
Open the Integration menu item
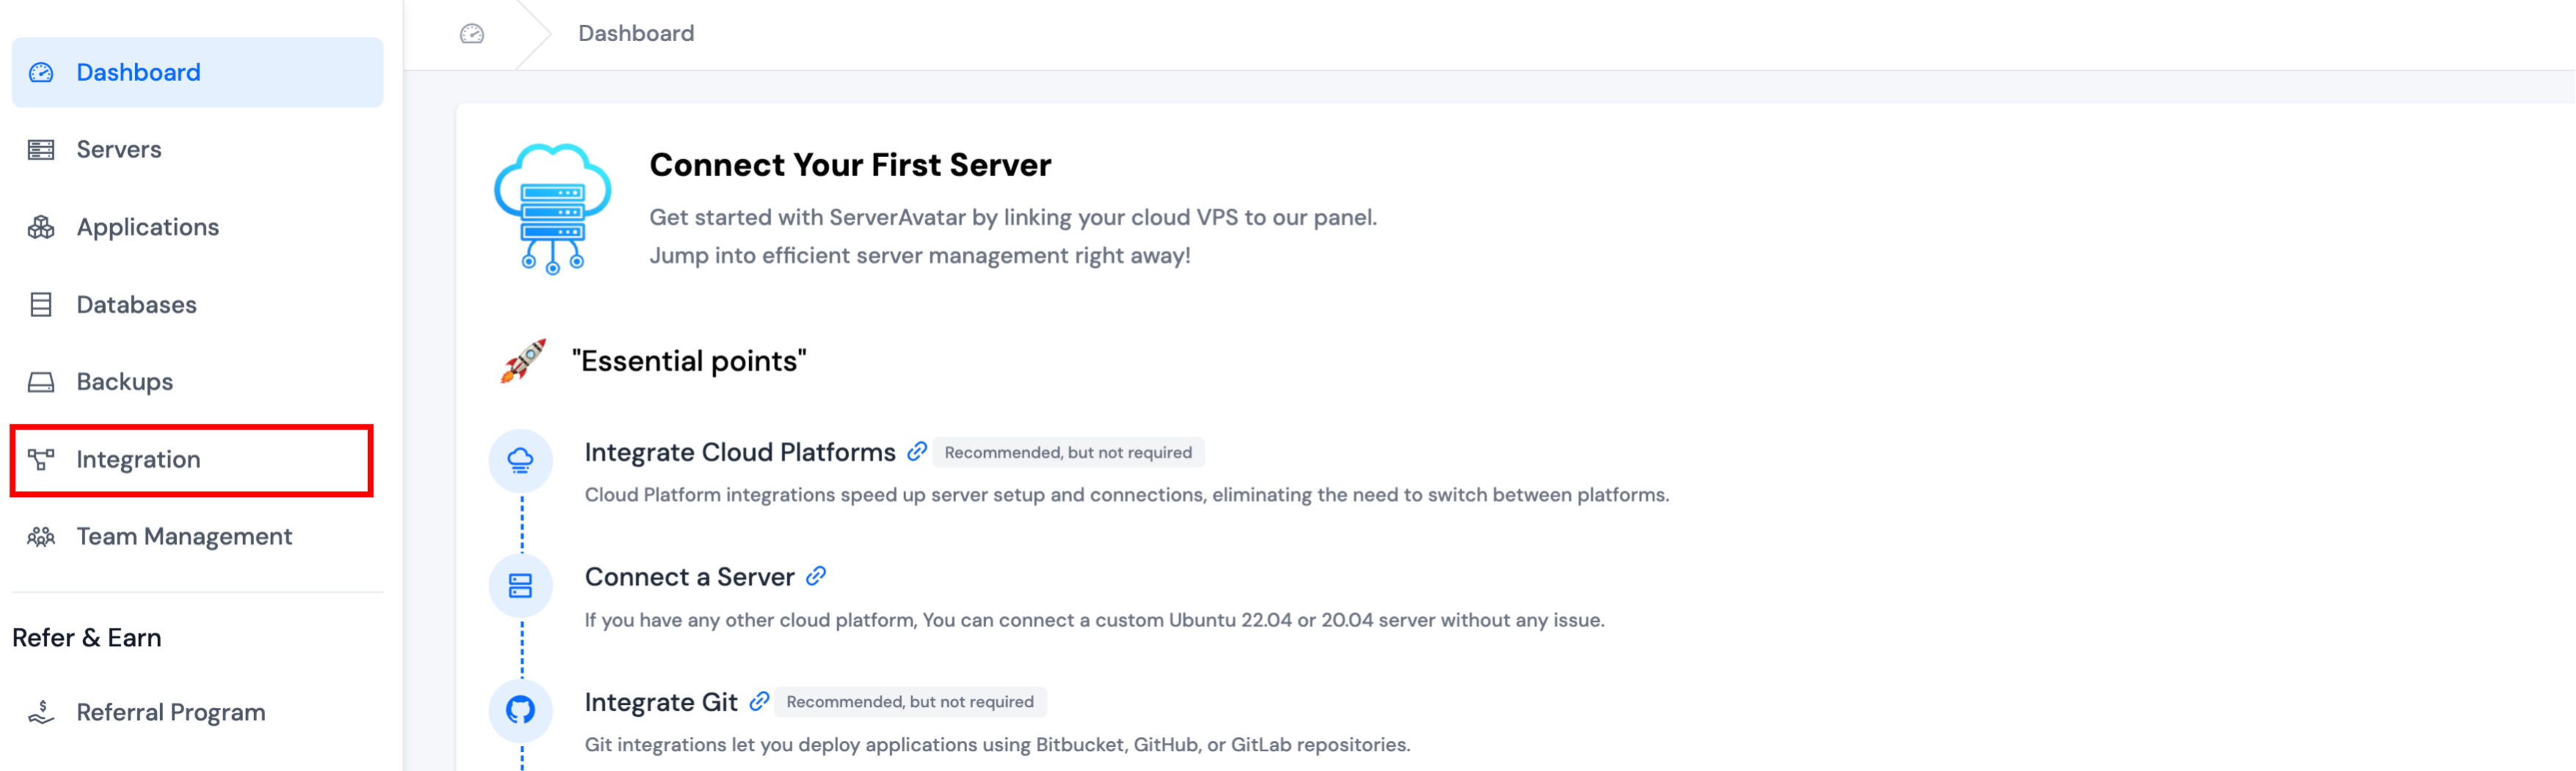(138, 459)
